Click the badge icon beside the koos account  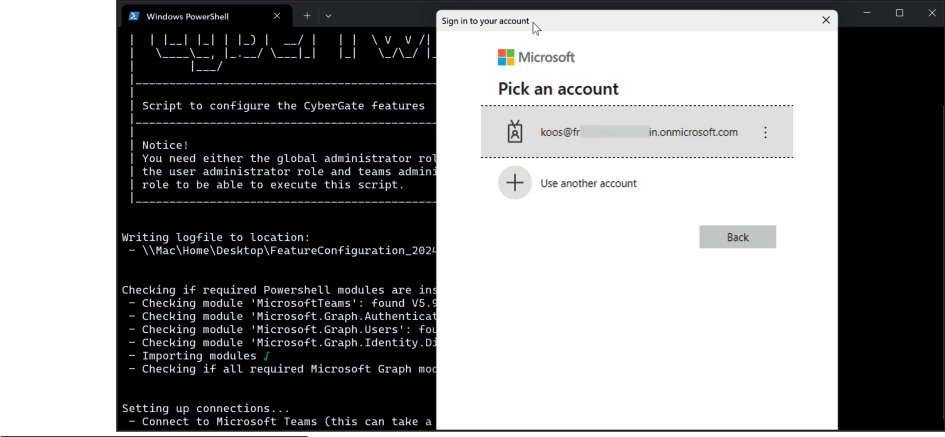(515, 132)
